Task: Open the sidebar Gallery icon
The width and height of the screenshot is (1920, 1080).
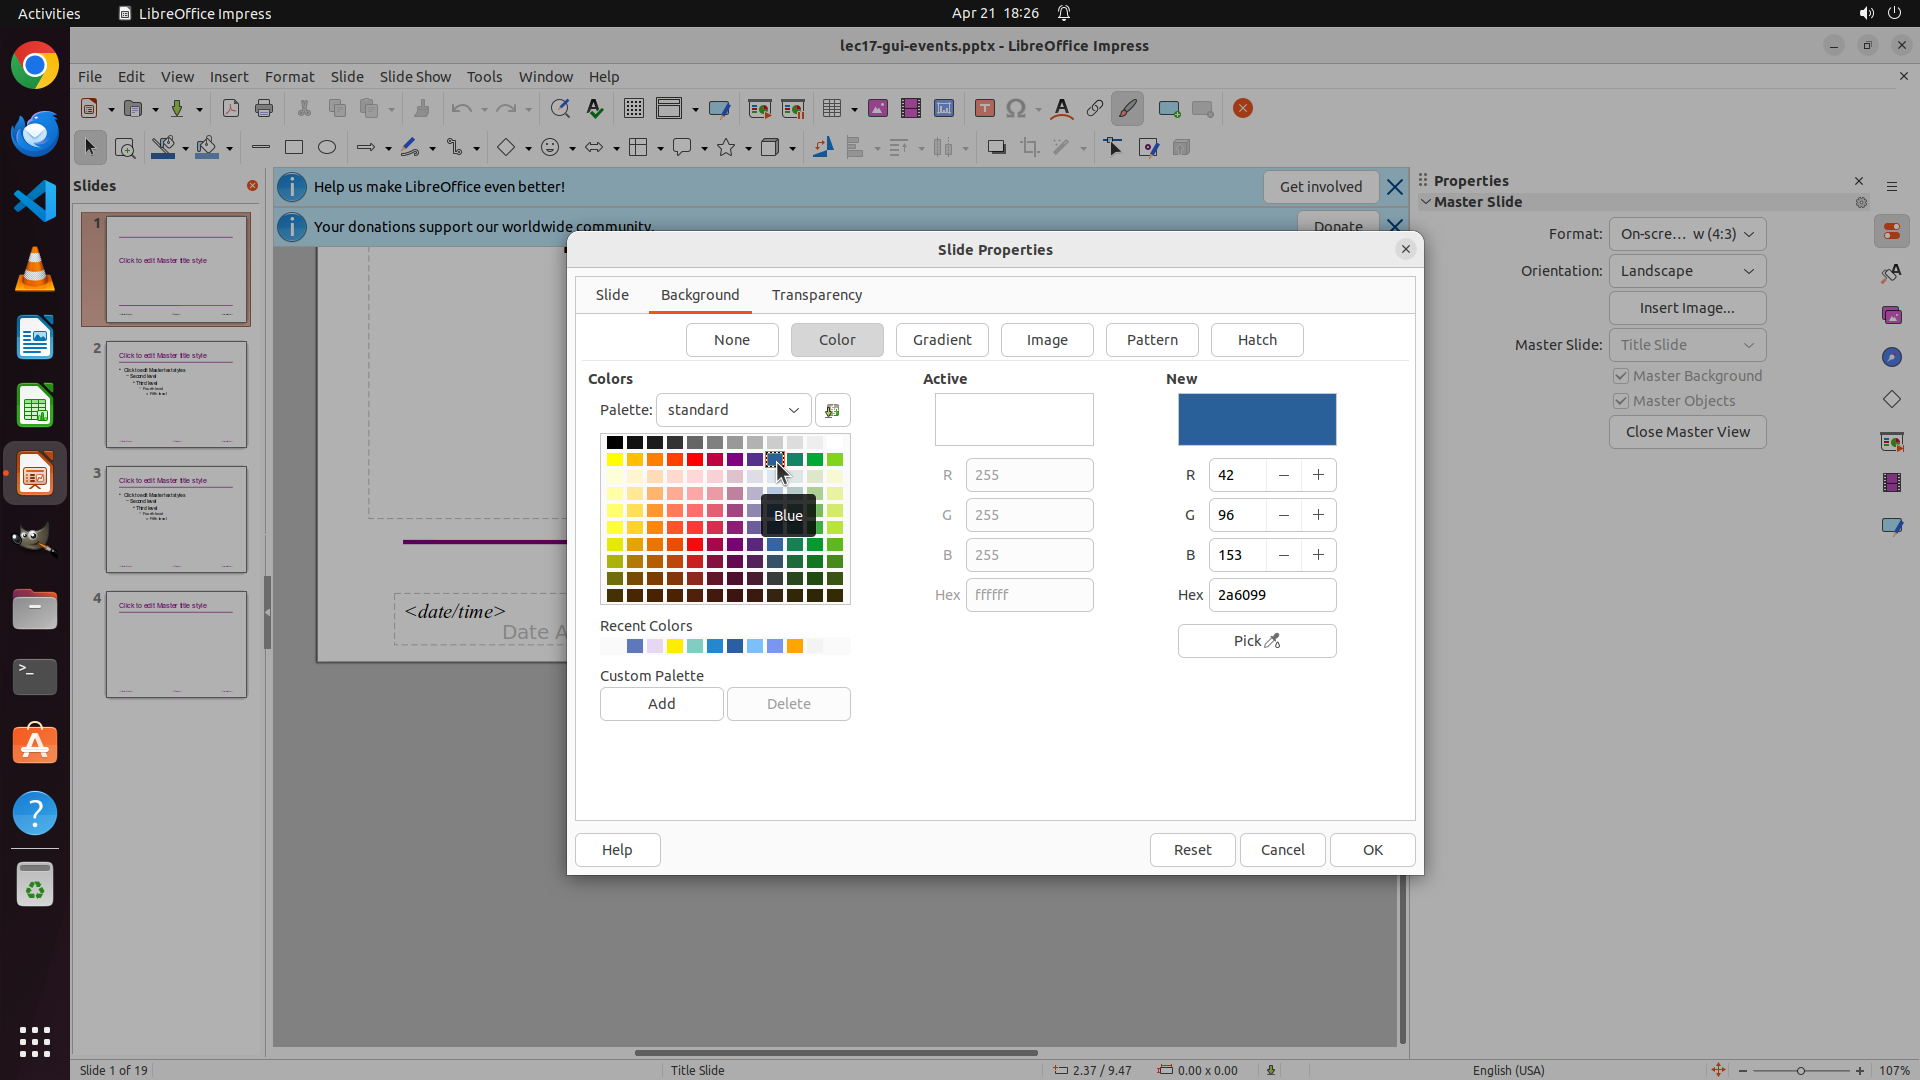Action: click(x=1891, y=315)
